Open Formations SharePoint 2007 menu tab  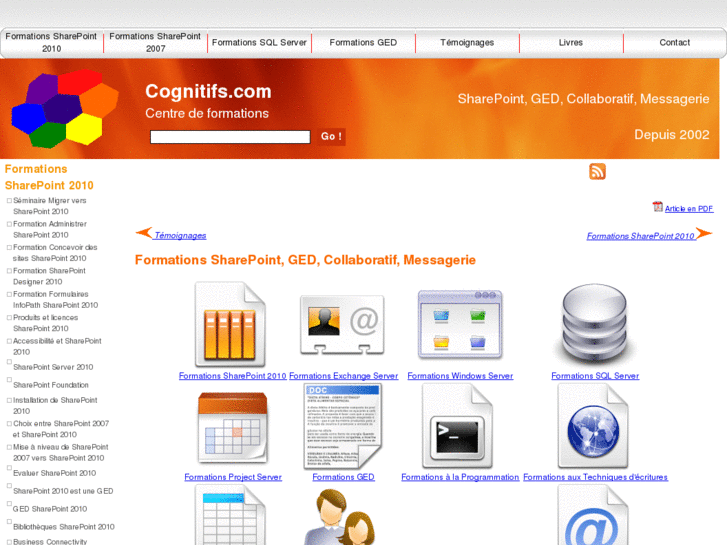155,42
